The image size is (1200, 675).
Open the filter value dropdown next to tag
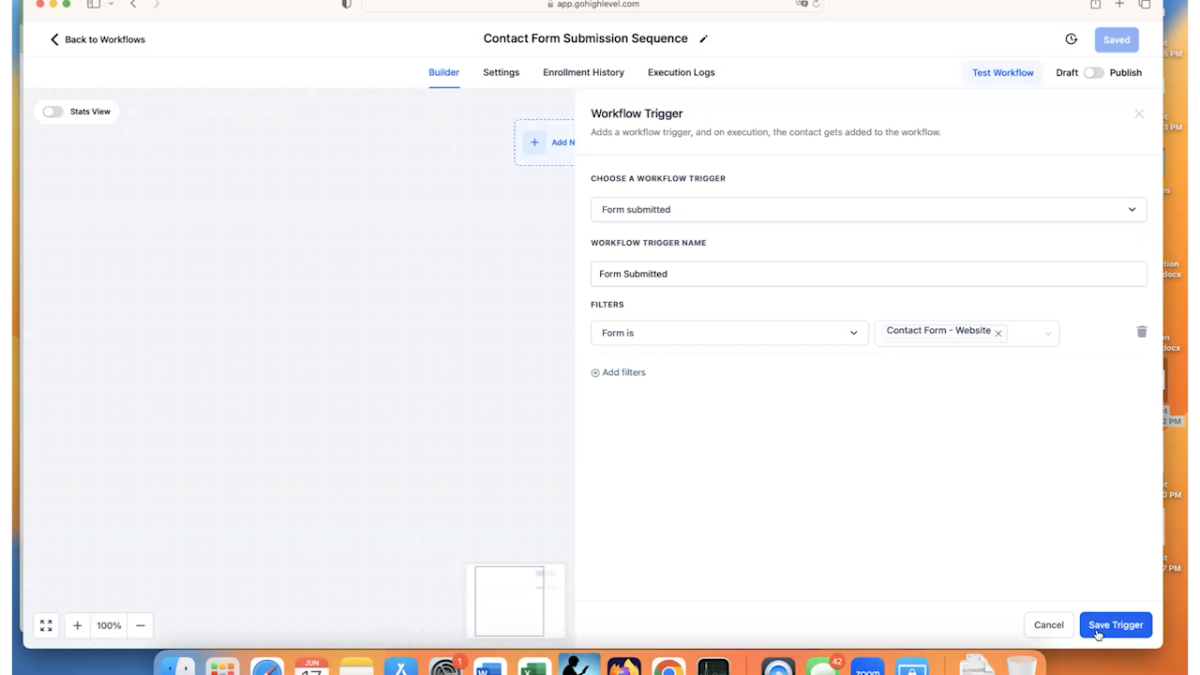[x=1046, y=333]
